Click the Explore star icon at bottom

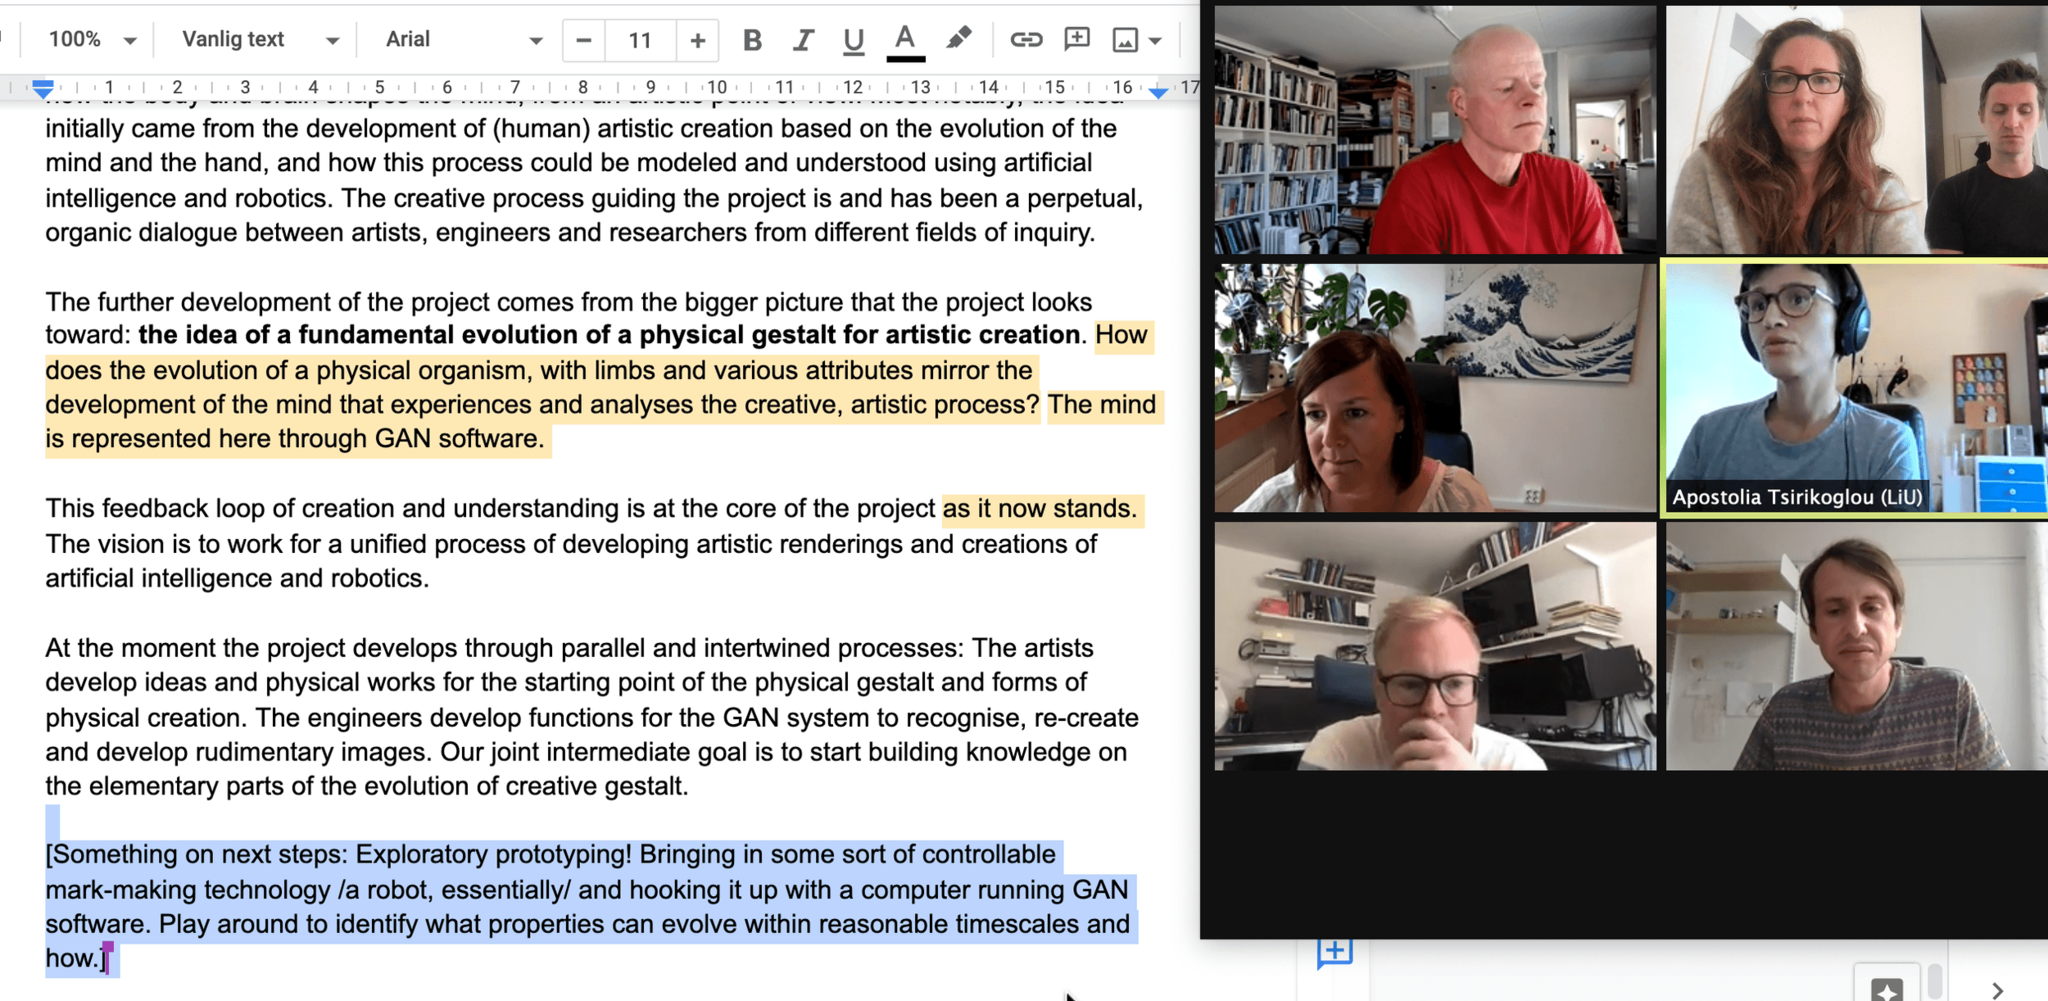[1886, 988]
